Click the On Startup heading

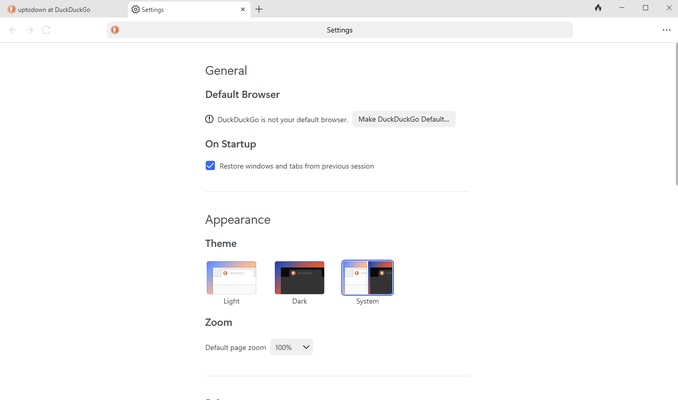[230, 144]
